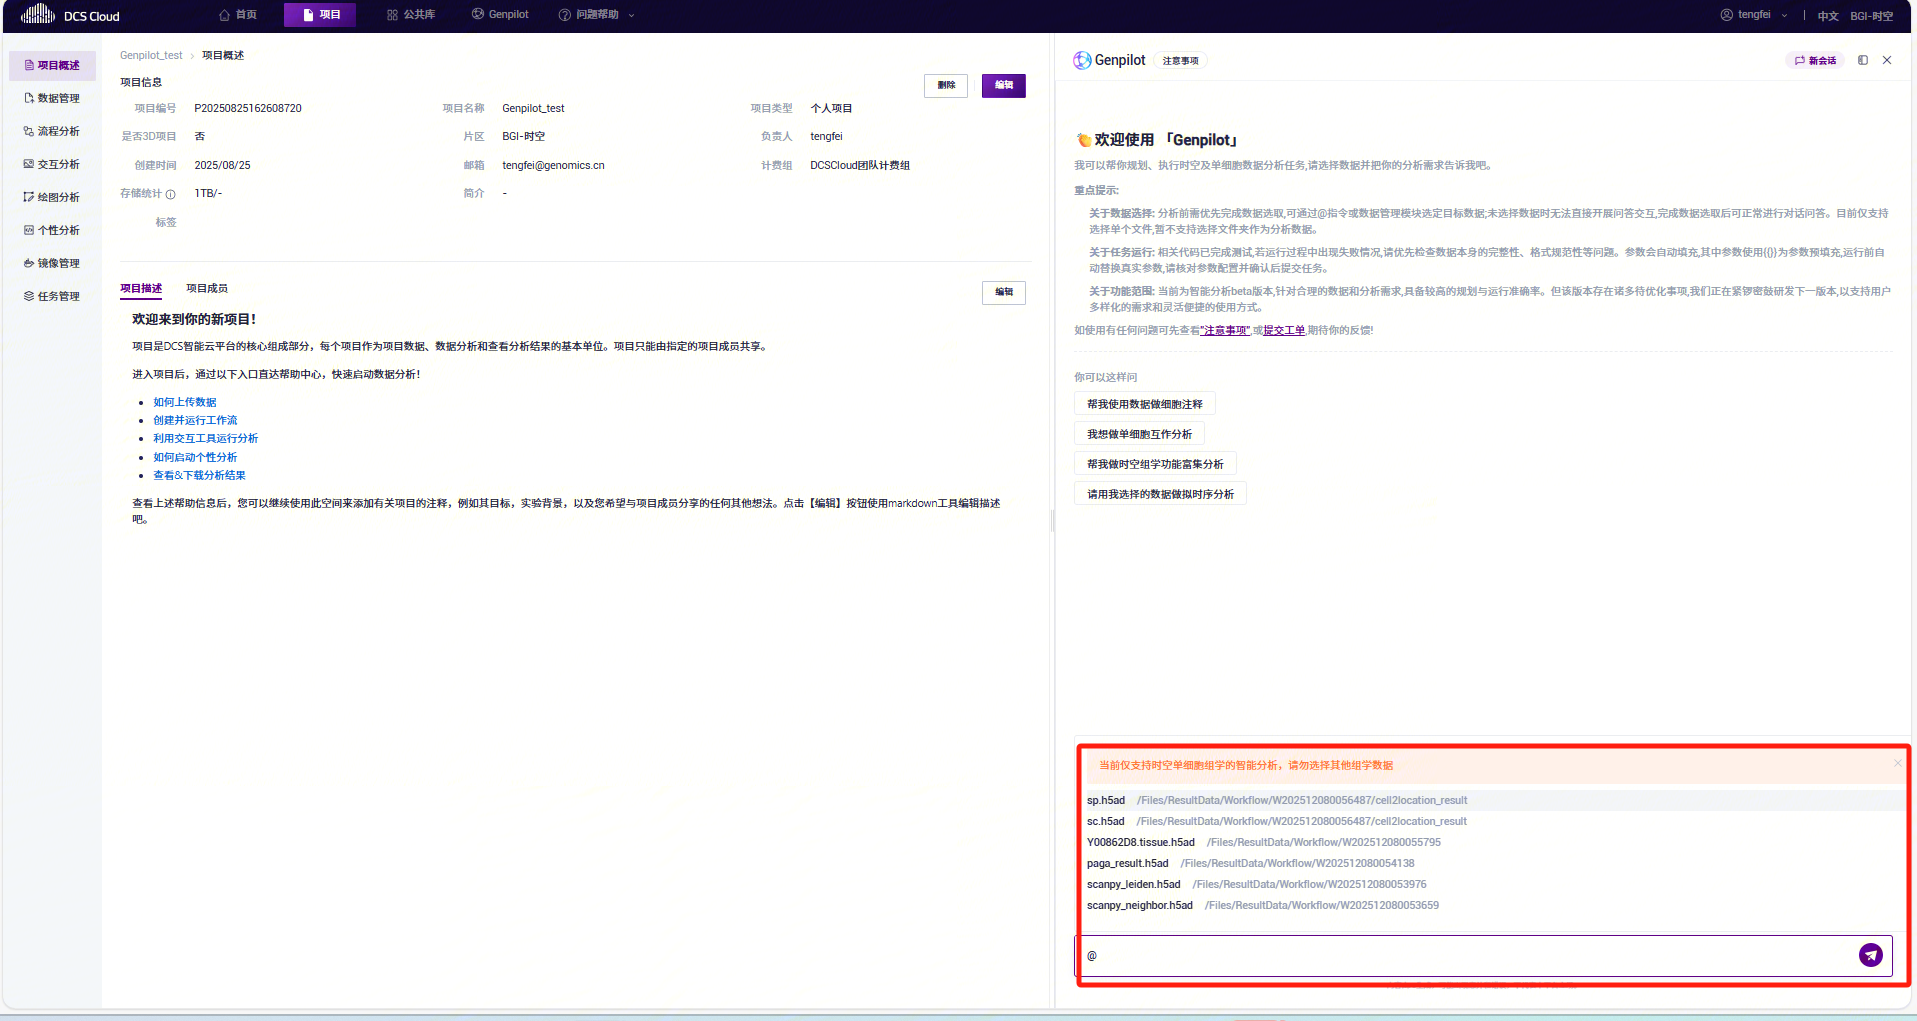Open the 如何上传数据 help link

(185, 402)
